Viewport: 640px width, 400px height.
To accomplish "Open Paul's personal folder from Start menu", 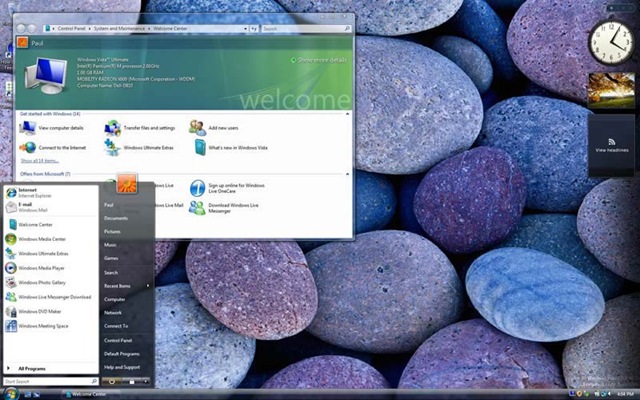I will click(x=109, y=205).
